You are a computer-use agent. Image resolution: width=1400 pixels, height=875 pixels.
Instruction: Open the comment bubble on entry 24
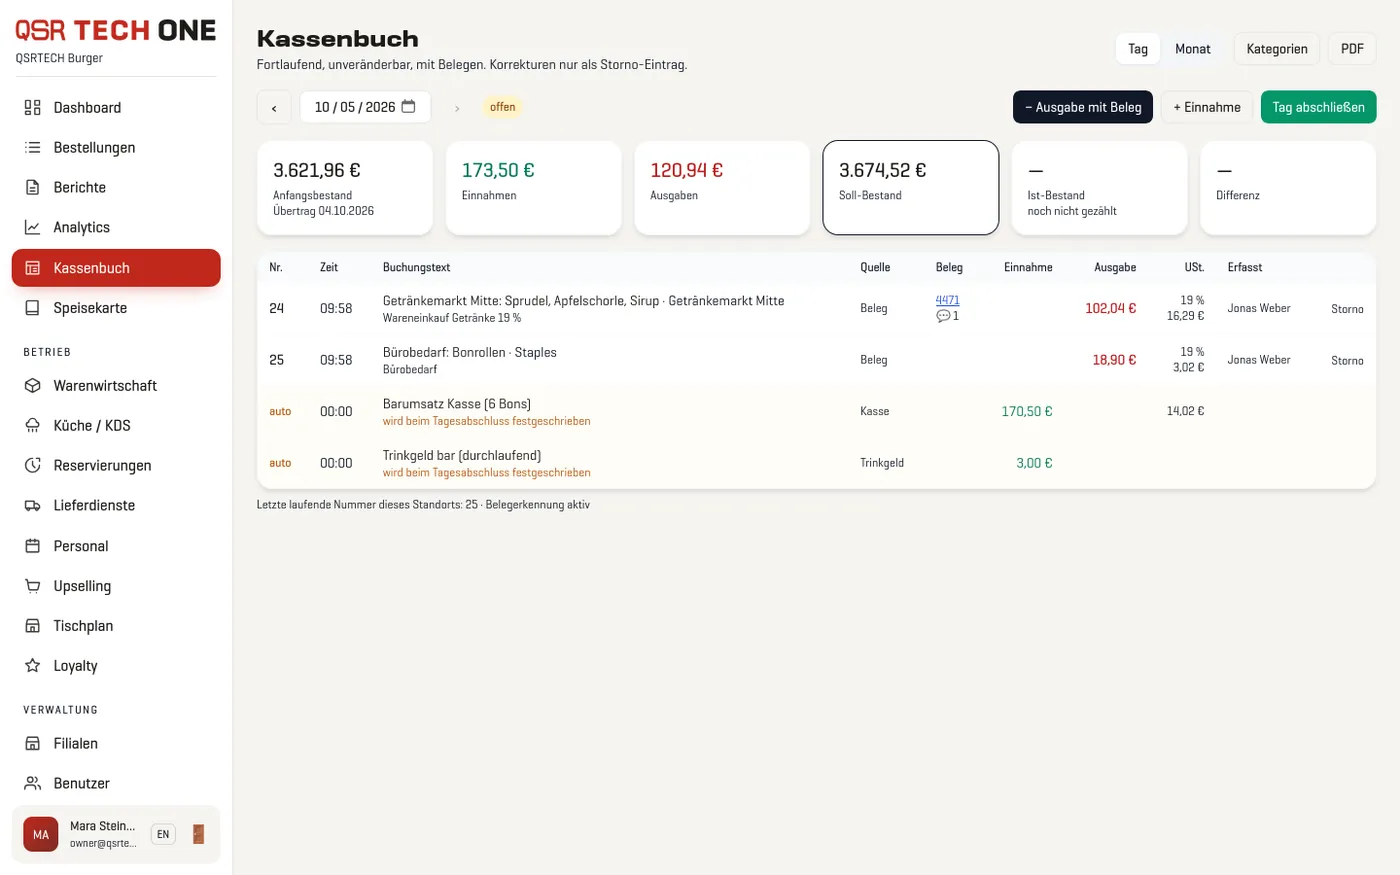click(x=947, y=316)
